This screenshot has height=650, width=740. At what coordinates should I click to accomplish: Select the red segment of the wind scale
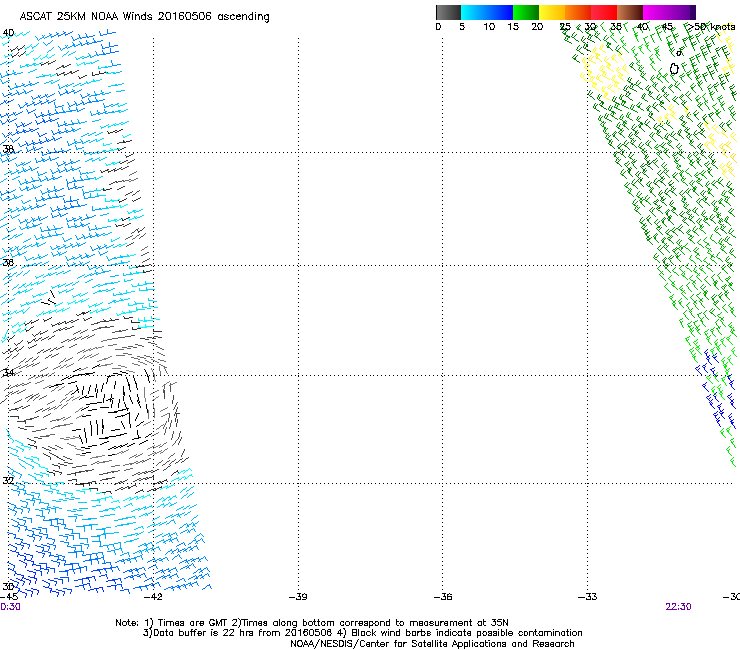click(604, 12)
